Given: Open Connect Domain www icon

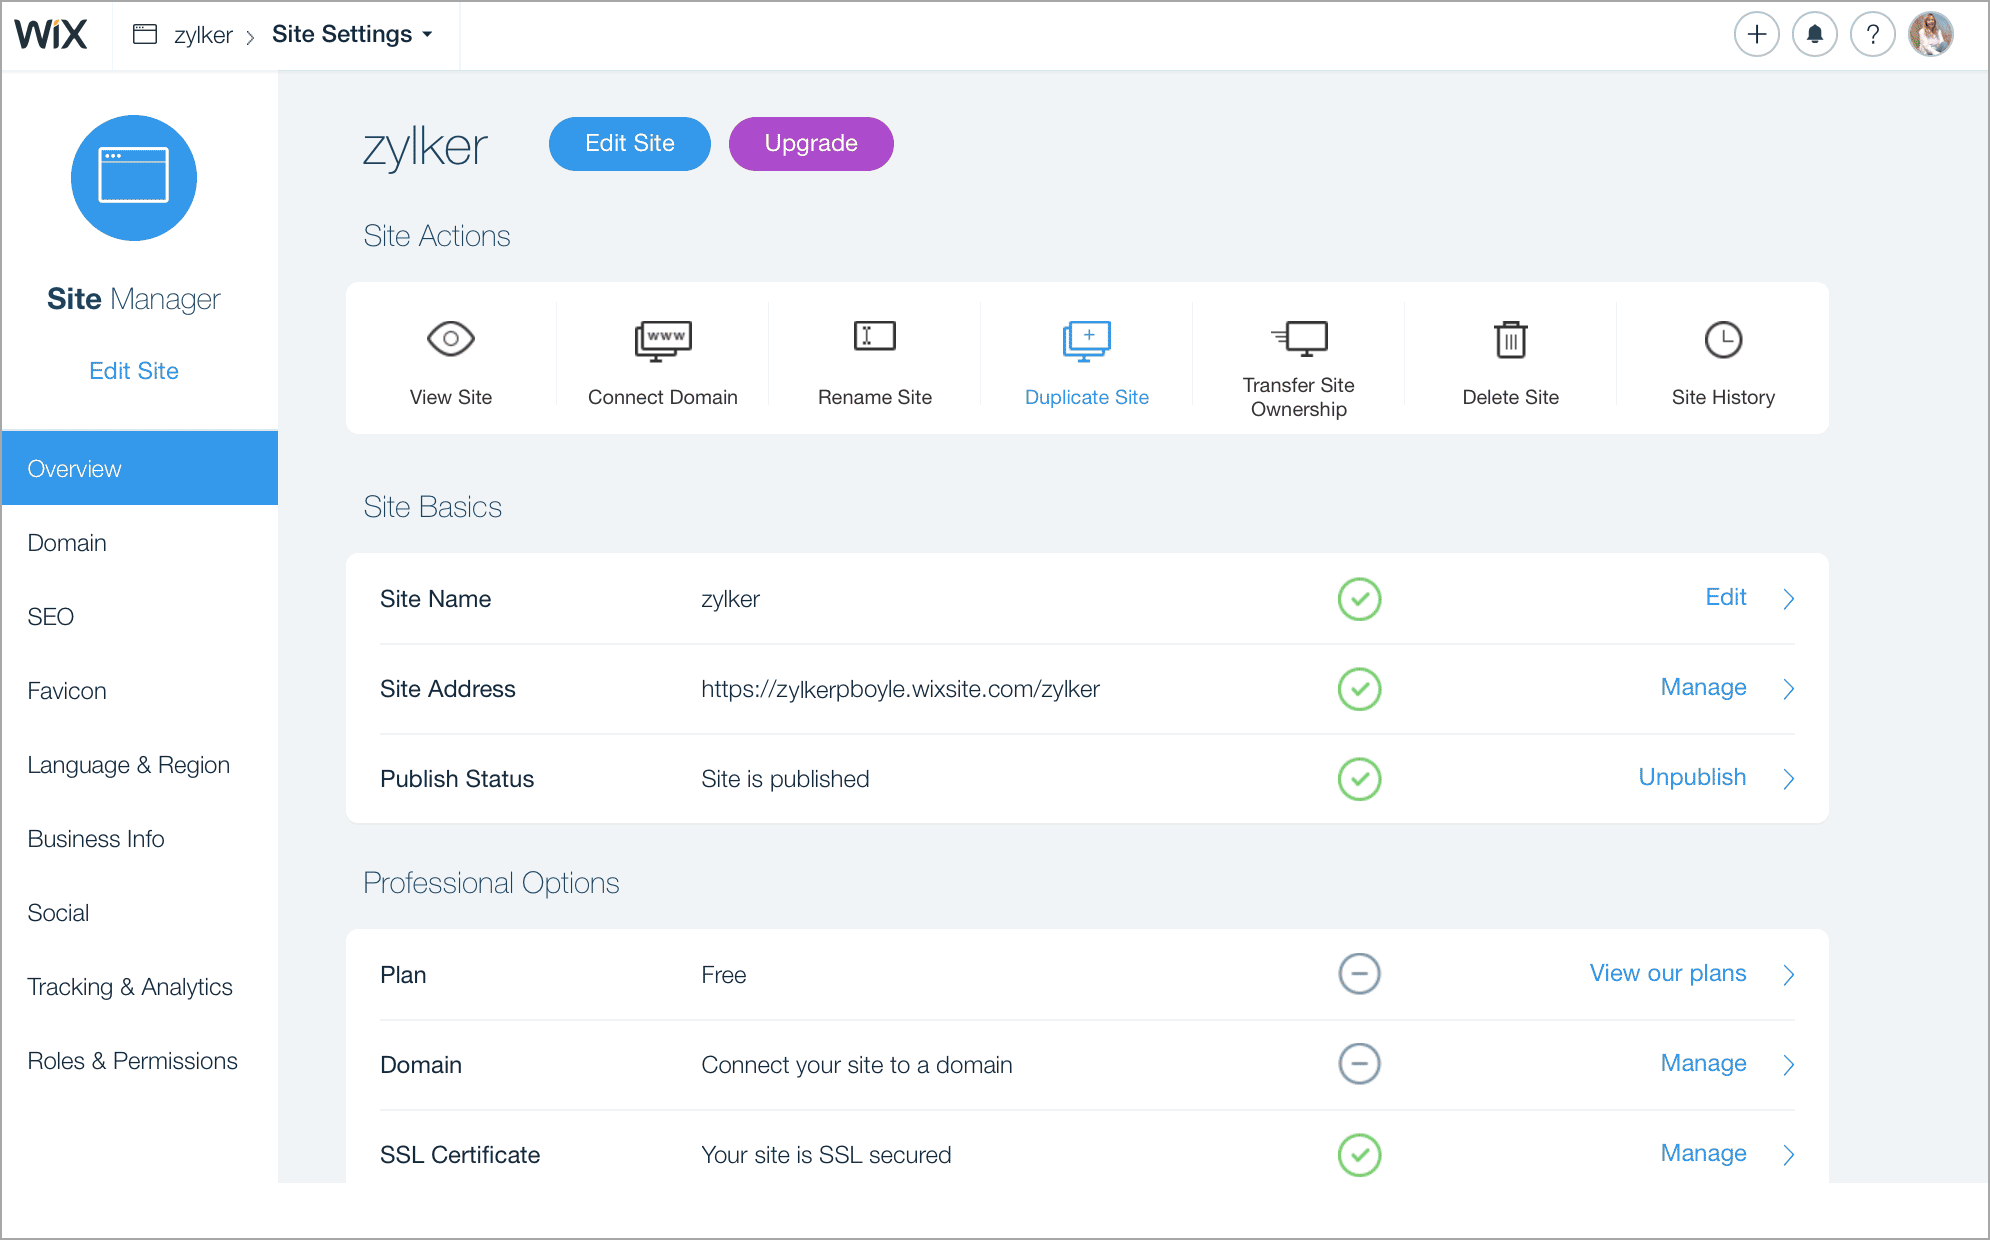Looking at the screenshot, I should (x=663, y=339).
